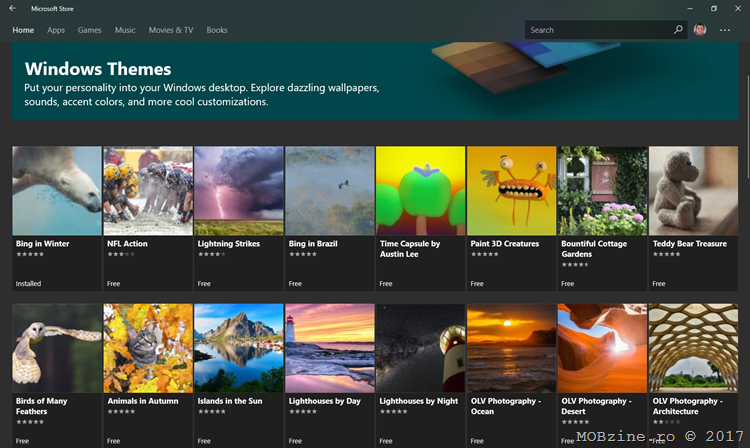Go to the Books tab

tap(217, 30)
